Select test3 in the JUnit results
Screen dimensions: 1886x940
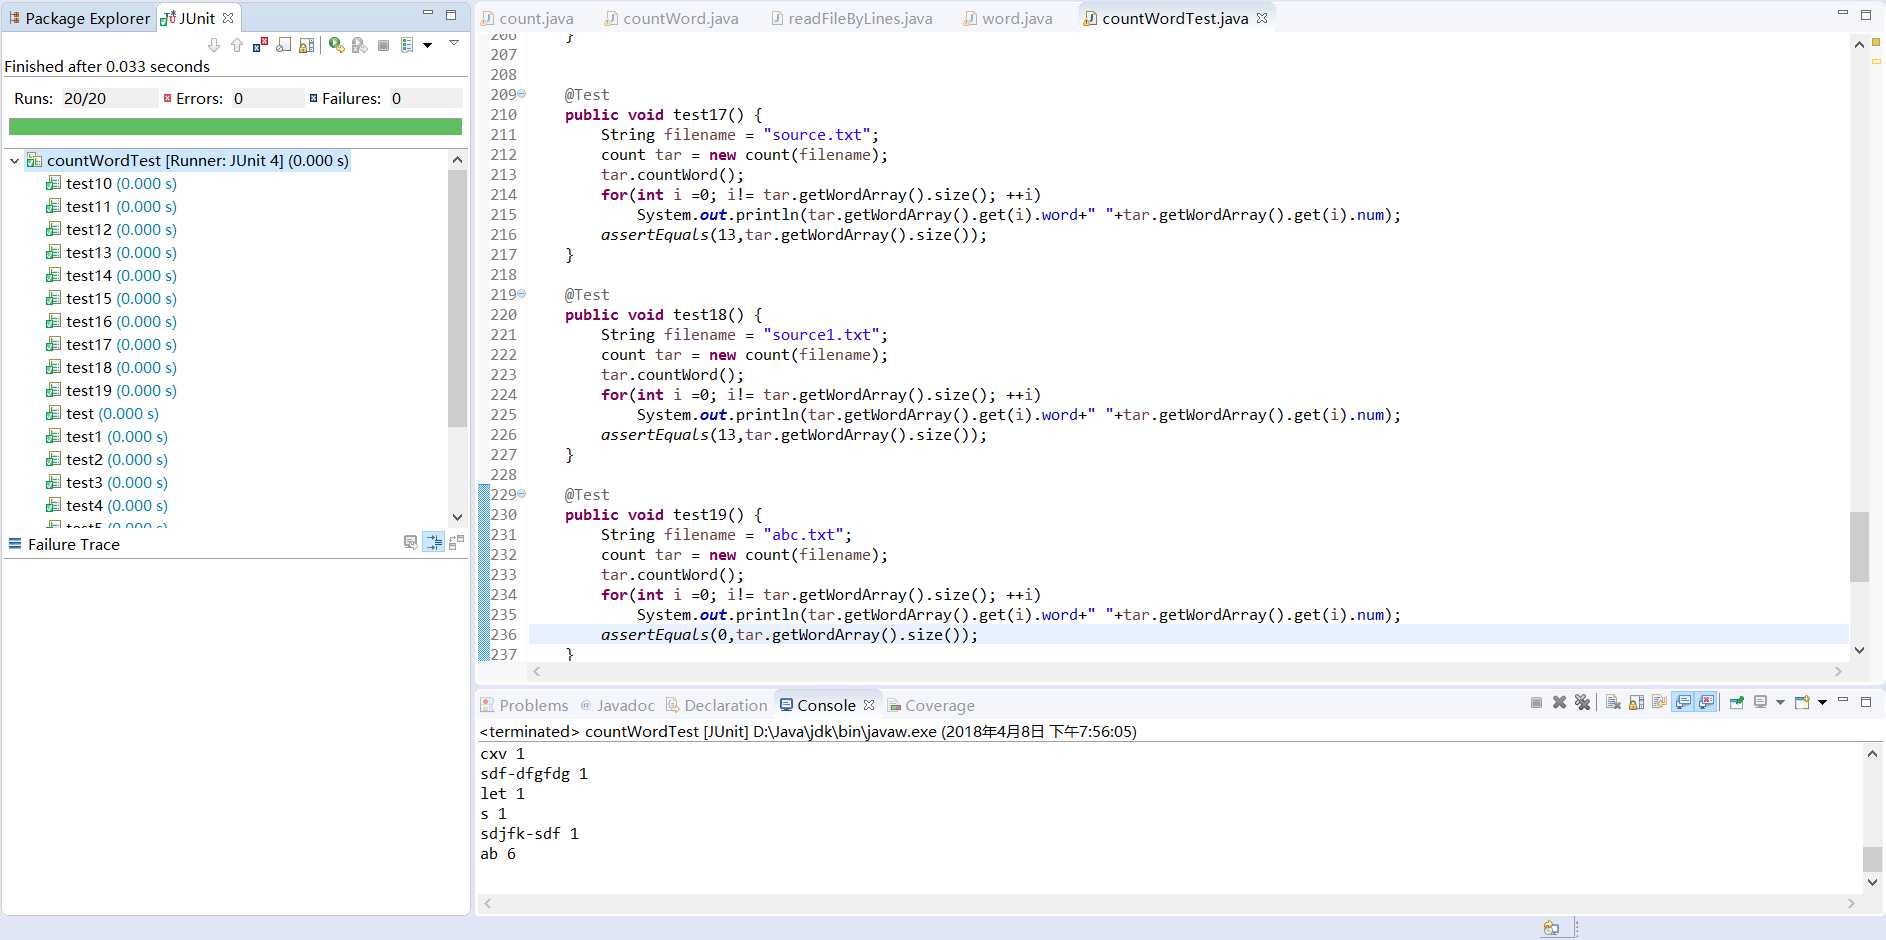point(107,483)
